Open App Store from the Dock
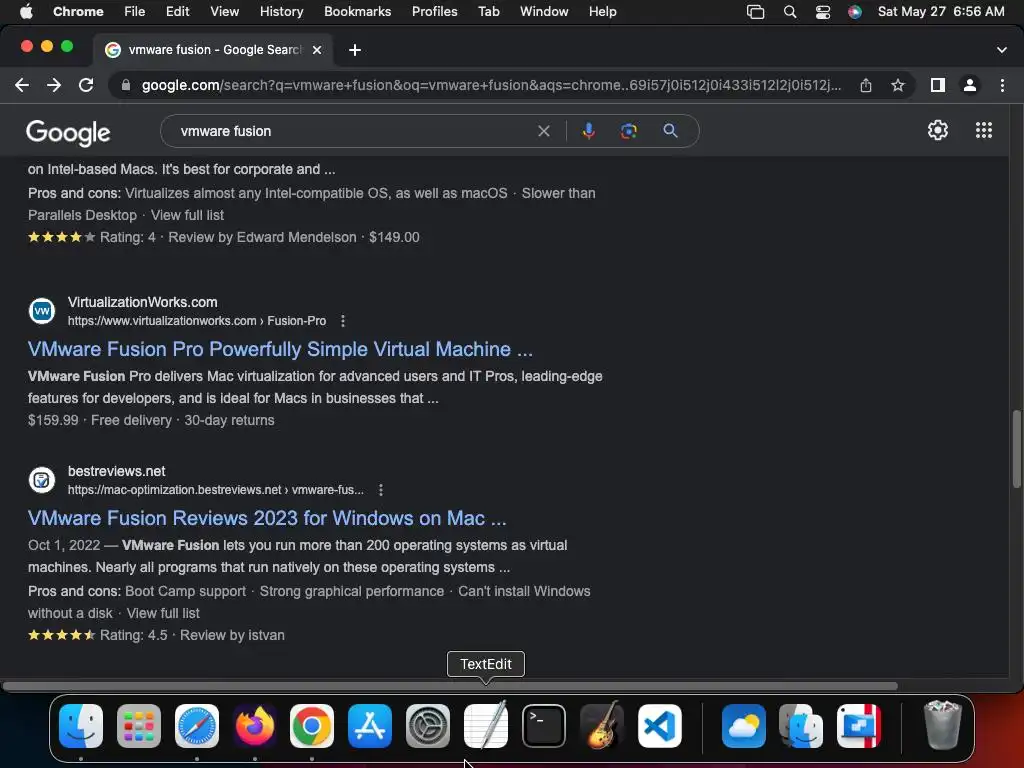 pos(370,726)
